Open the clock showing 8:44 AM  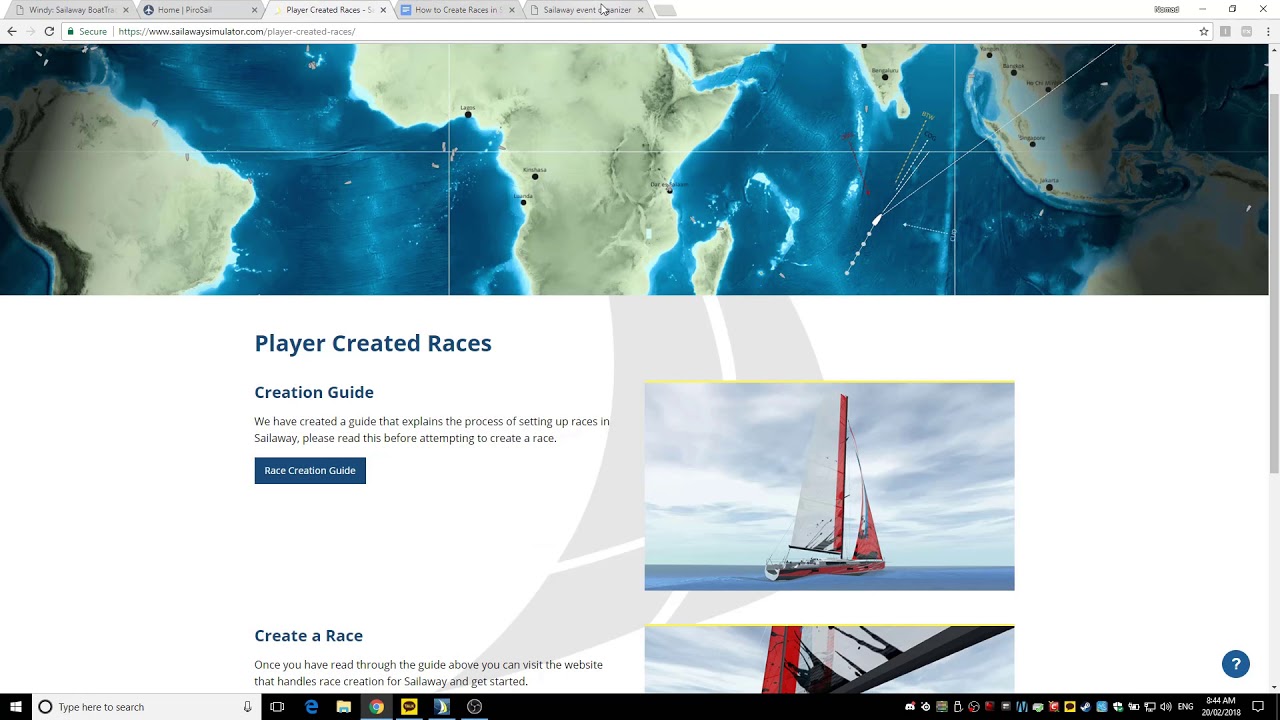(1221, 707)
